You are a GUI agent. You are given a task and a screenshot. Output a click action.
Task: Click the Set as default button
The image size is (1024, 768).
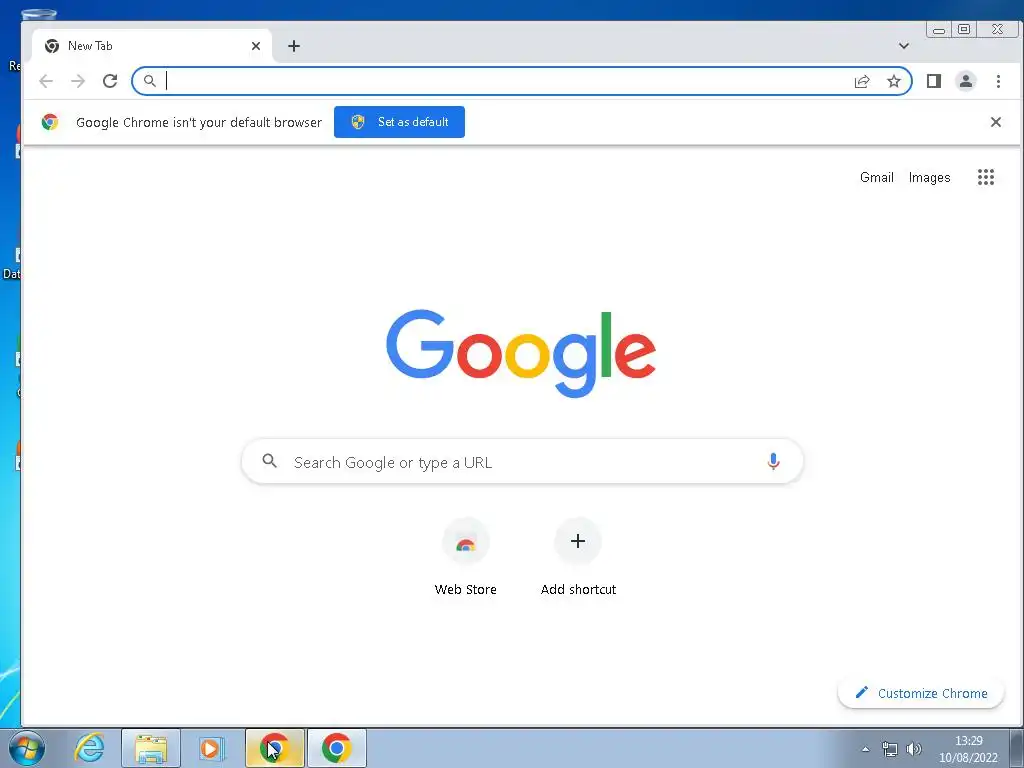coord(399,122)
